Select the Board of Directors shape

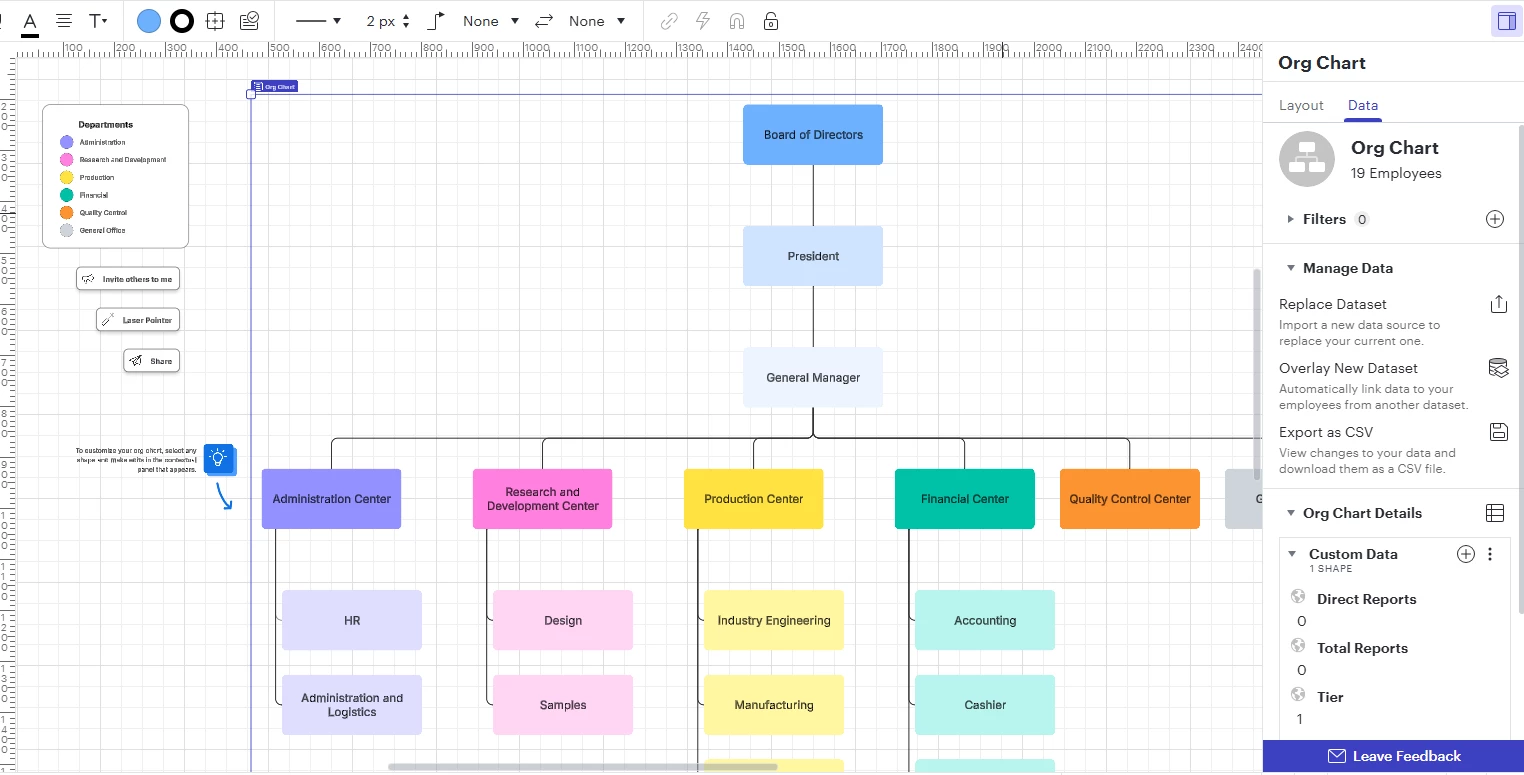pos(813,135)
